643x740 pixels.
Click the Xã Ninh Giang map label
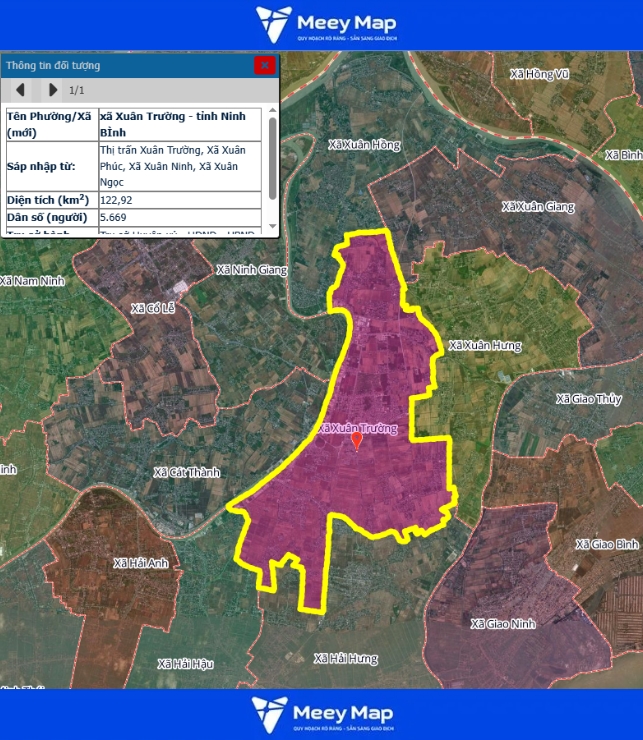click(251, 270)
